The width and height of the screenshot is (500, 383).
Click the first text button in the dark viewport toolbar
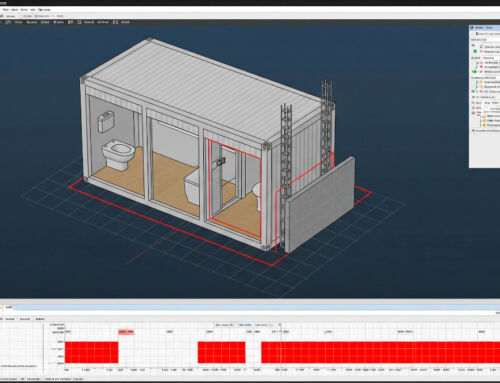coord(19,22)
